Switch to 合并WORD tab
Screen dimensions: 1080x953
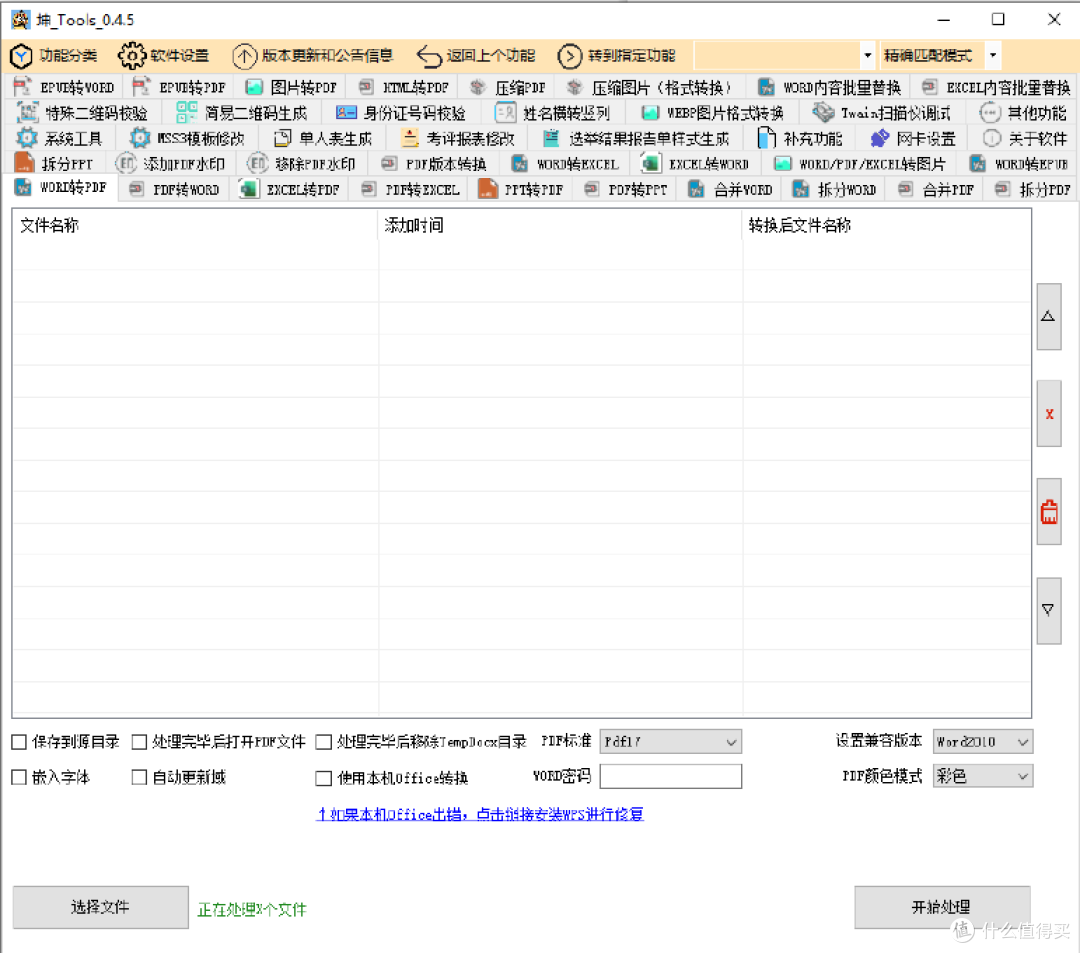pos(730,189)
